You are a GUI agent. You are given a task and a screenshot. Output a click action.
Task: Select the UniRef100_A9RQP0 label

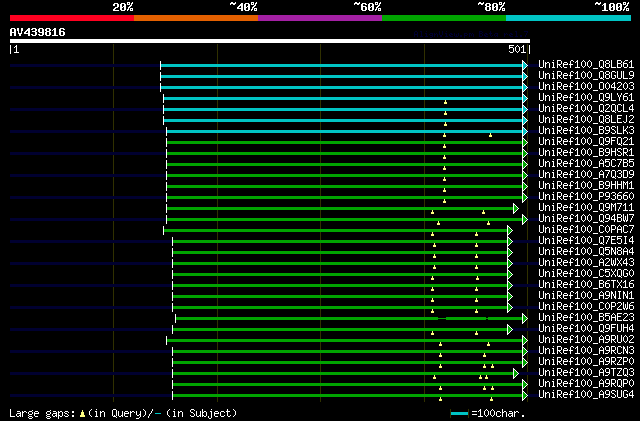click(586, 384)
